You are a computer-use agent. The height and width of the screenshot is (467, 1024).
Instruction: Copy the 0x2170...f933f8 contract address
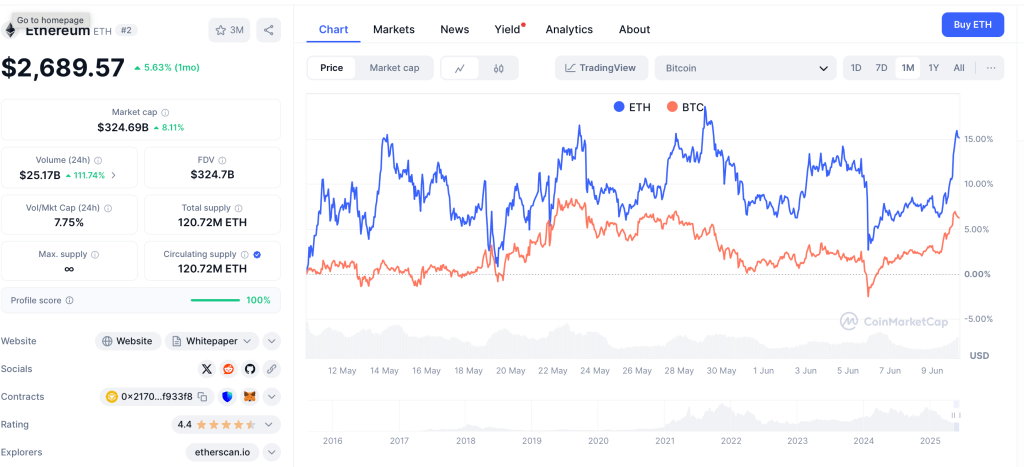pos(202,397)
